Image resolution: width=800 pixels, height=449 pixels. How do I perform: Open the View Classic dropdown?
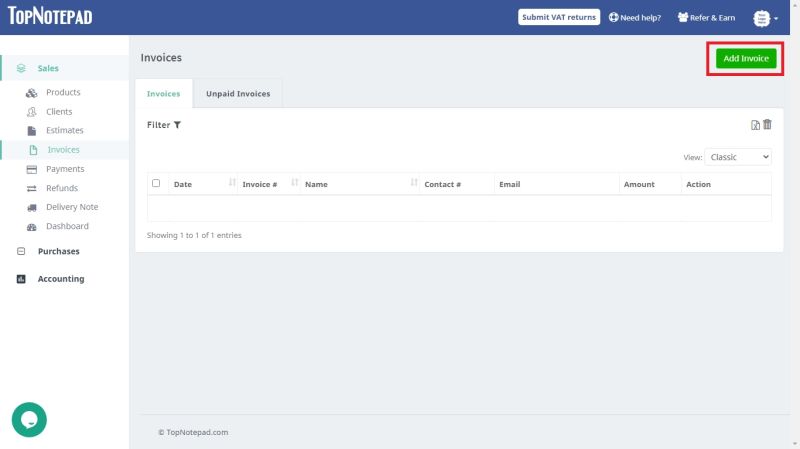point(738,157)
